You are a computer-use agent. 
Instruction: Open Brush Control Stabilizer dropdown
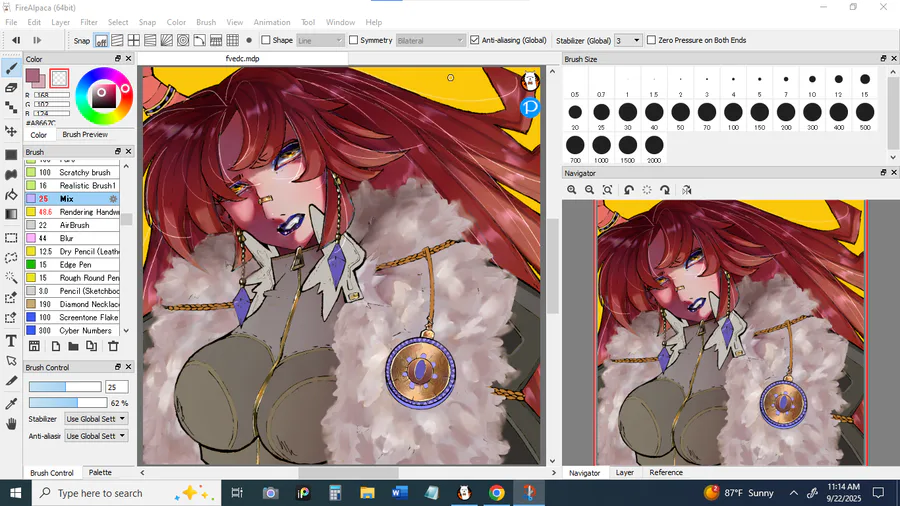96,419
